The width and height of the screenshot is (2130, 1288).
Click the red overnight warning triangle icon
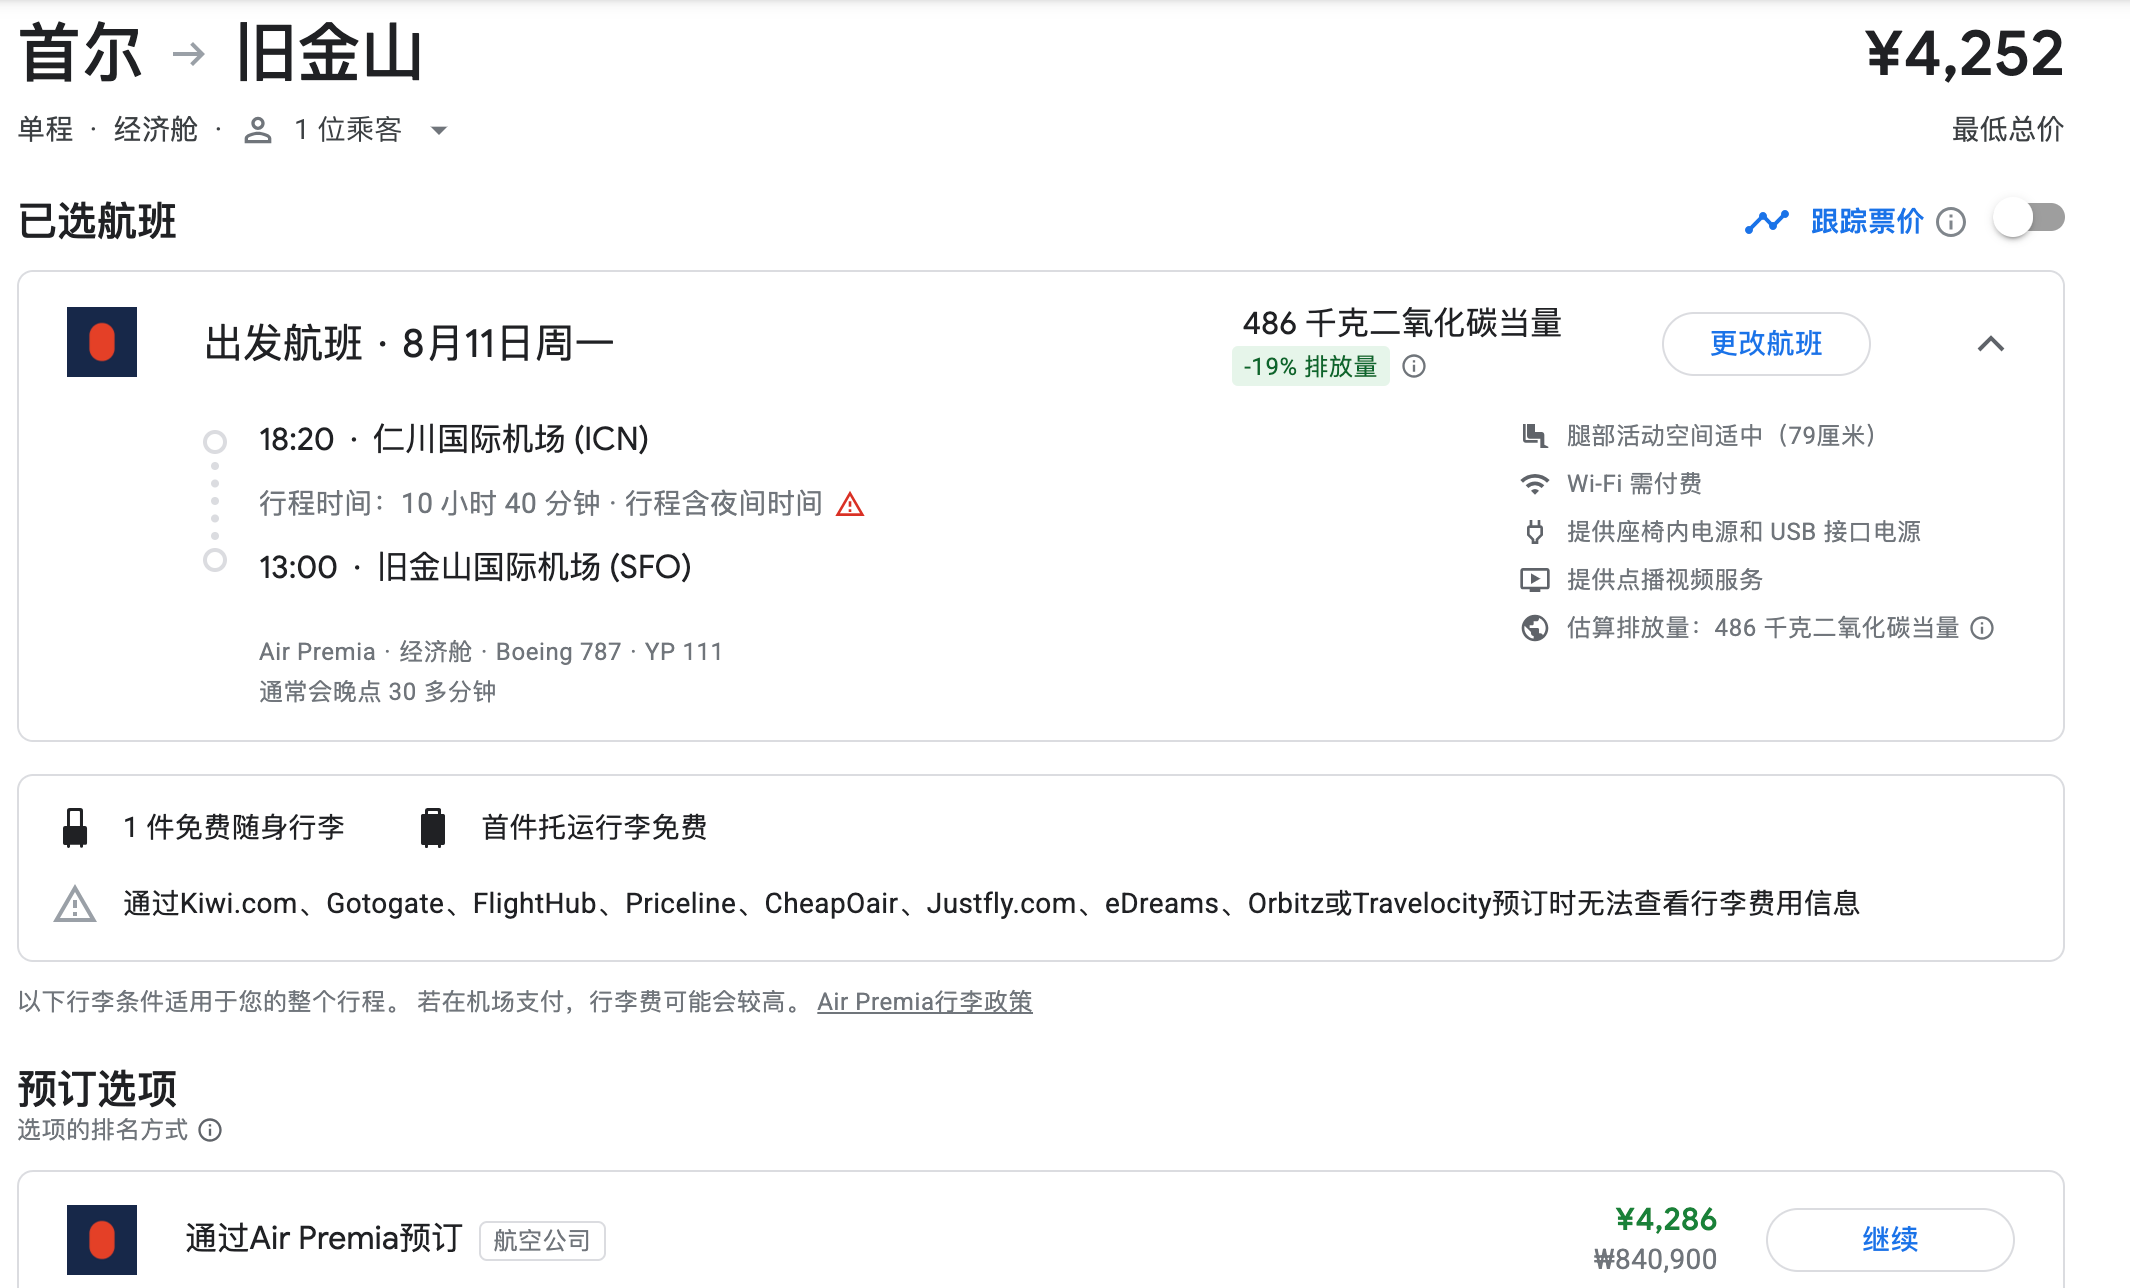pyautogui.click(x=850, y=504)
